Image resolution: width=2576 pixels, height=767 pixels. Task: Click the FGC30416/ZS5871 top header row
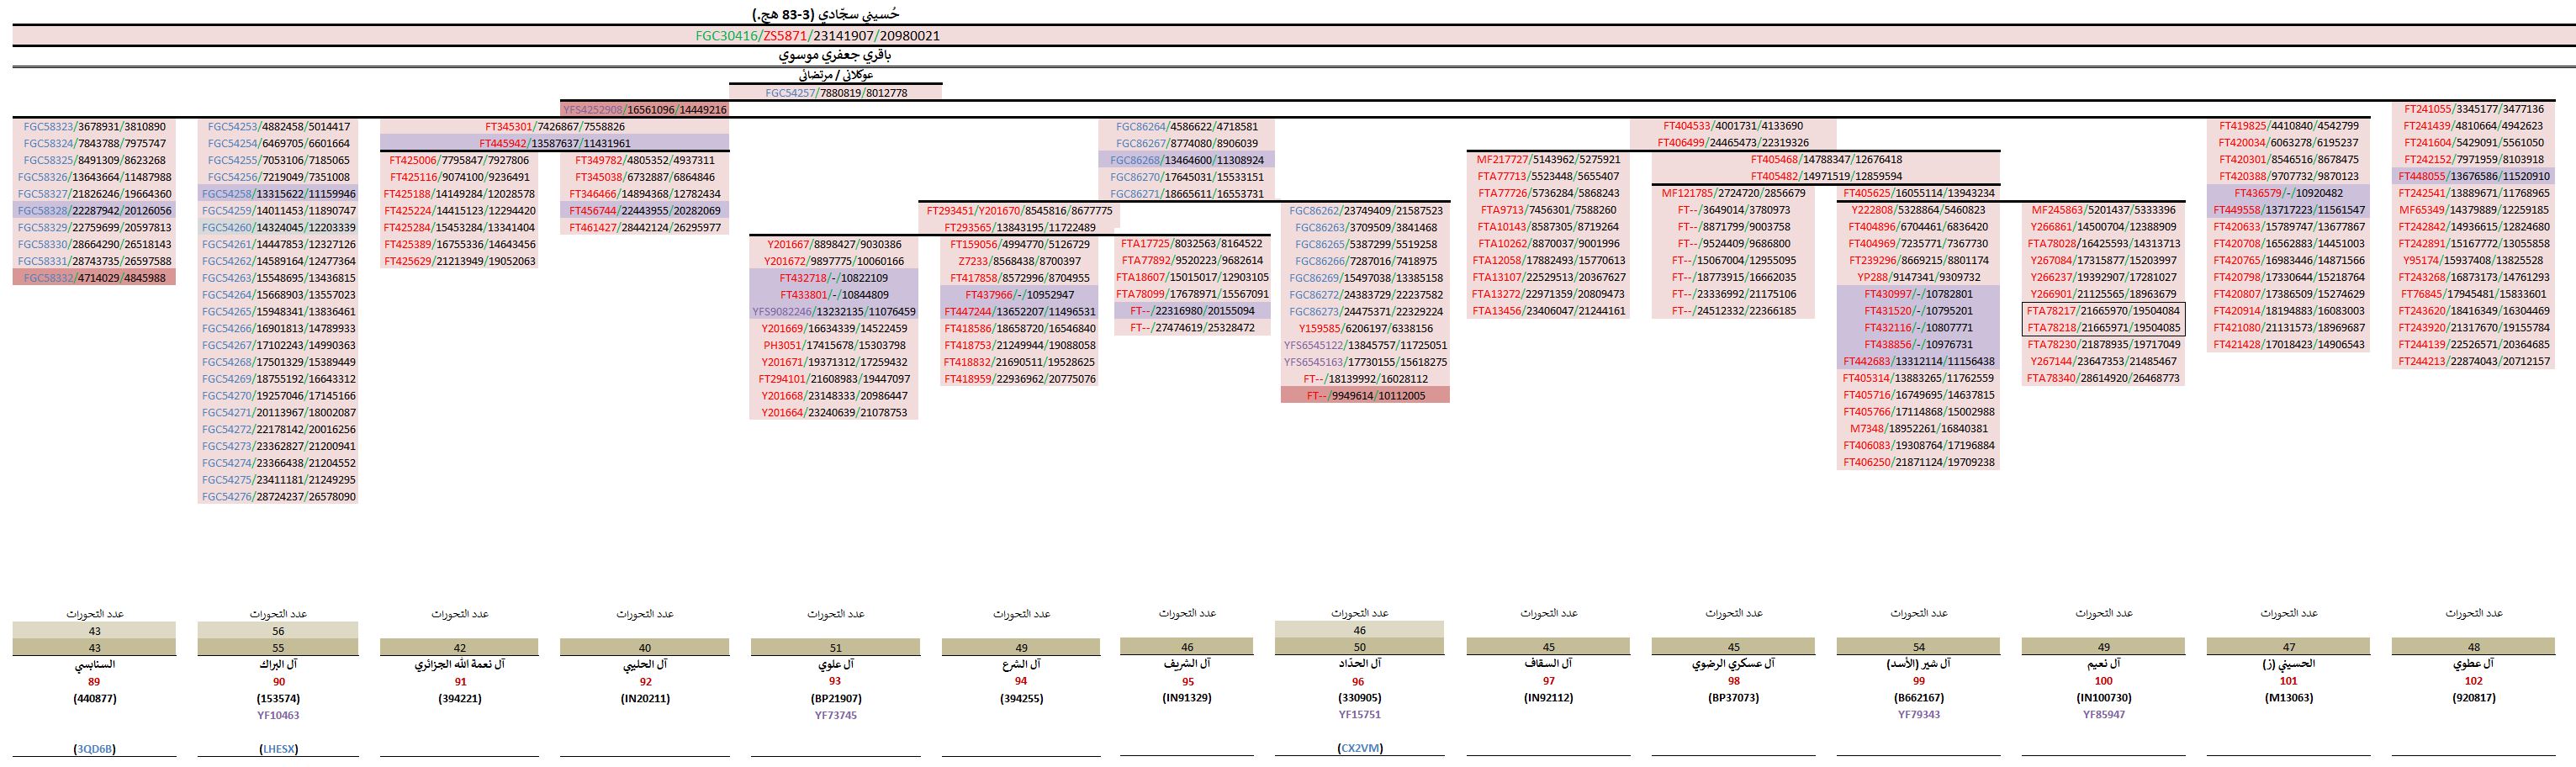pos(817,36)
